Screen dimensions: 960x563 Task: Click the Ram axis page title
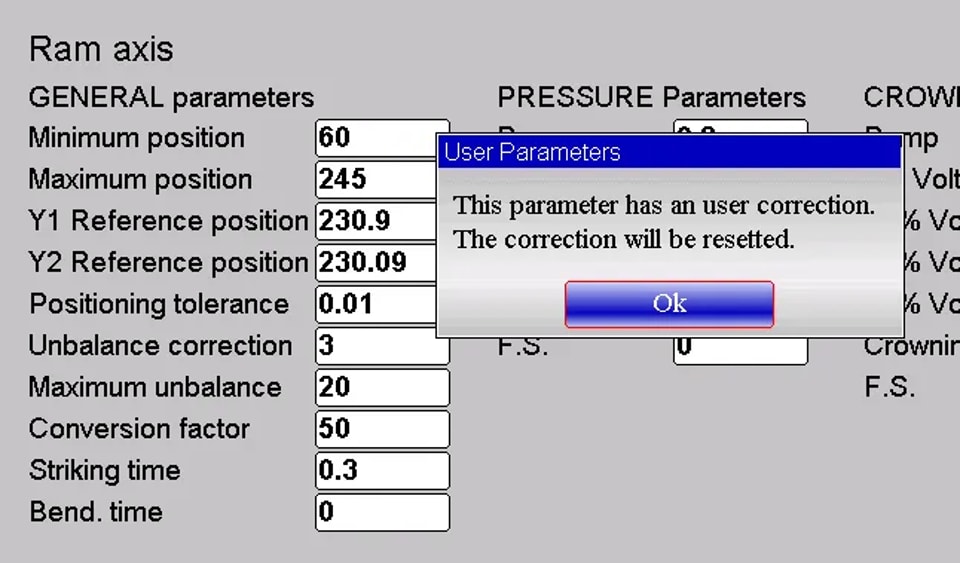click(x=102, y=50)
